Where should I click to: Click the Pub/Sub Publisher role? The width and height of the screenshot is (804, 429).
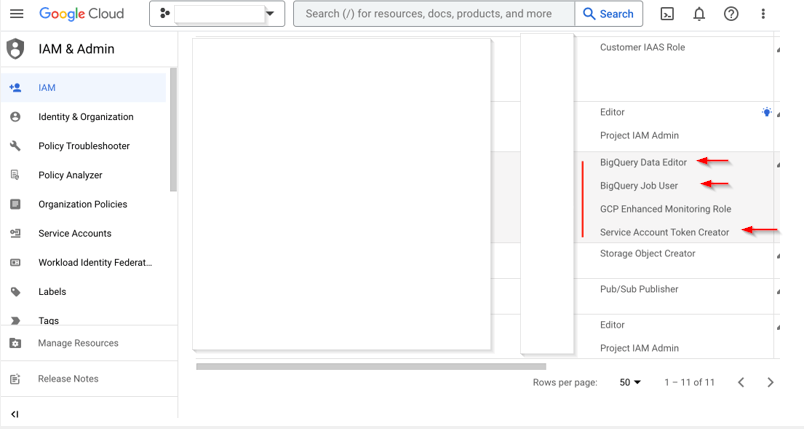point(639,289)
